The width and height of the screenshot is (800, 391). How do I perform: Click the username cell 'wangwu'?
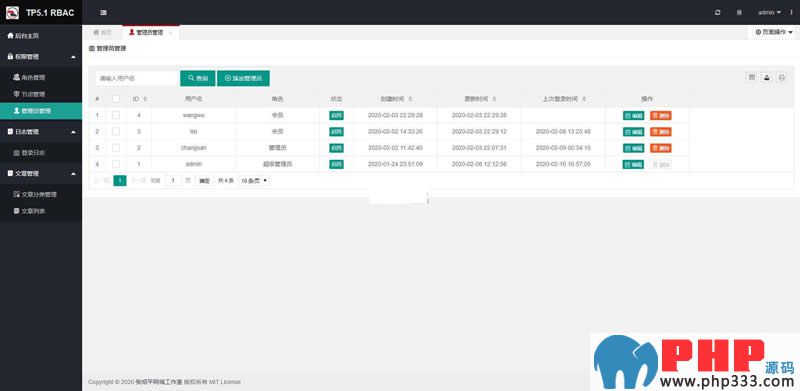coord(193,115)
